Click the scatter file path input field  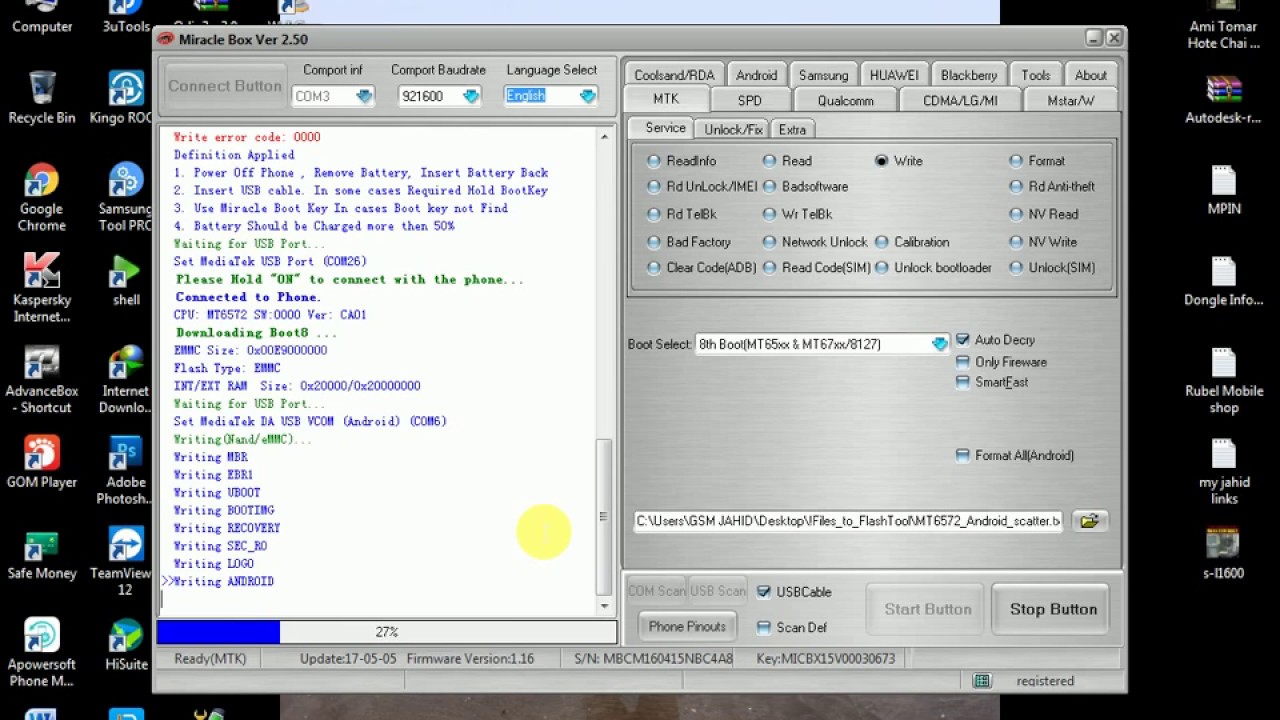click(x=849, y=521)
